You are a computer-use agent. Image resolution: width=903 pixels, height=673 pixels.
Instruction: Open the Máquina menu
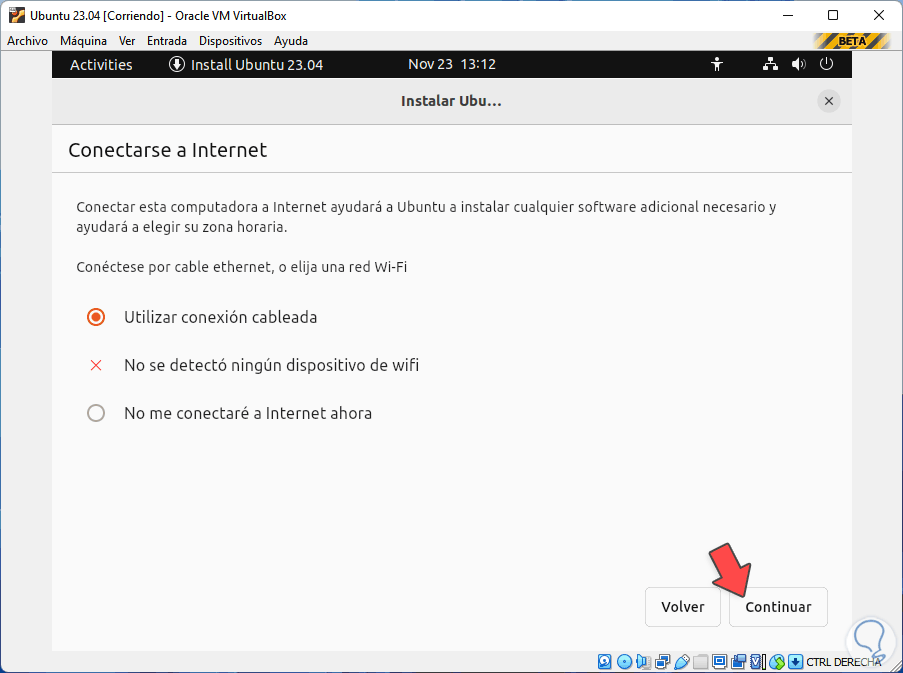(84, 41)
